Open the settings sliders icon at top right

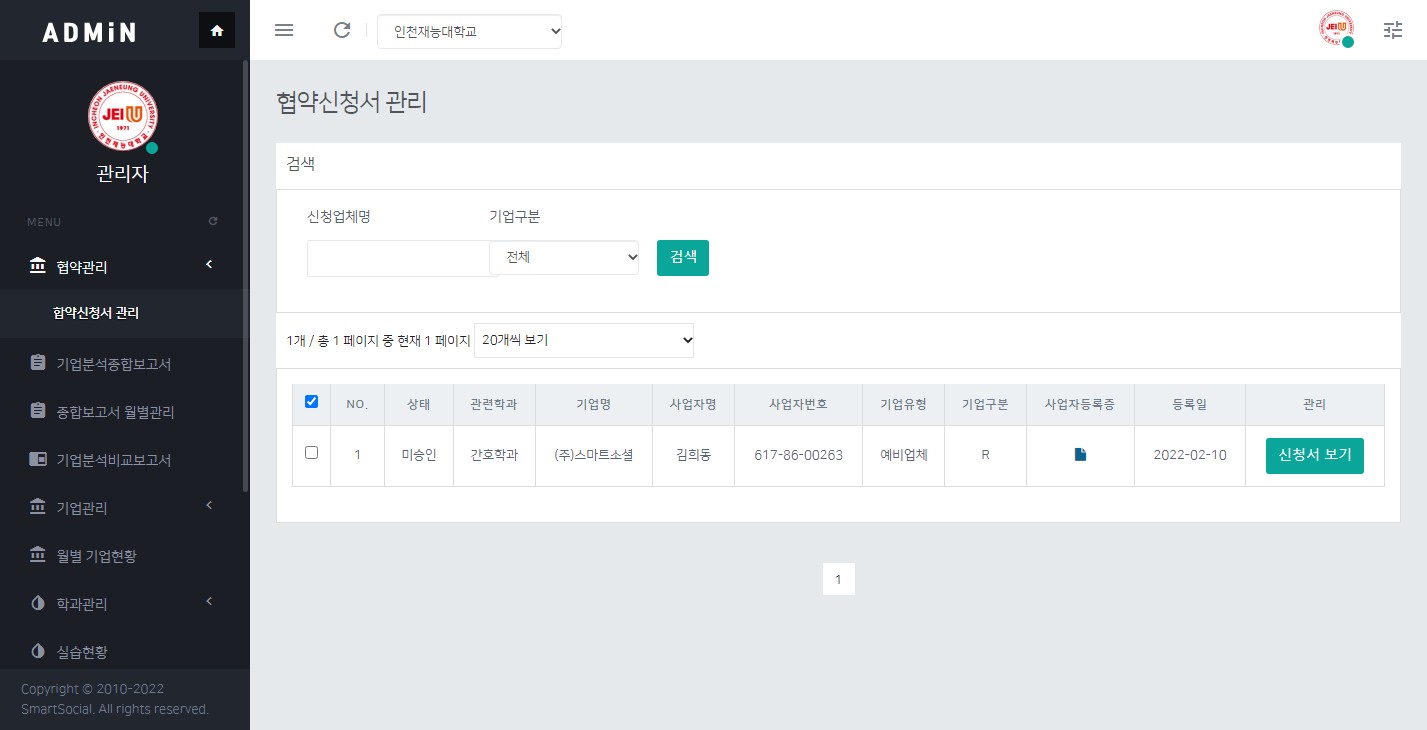(x=1393, y=30)
